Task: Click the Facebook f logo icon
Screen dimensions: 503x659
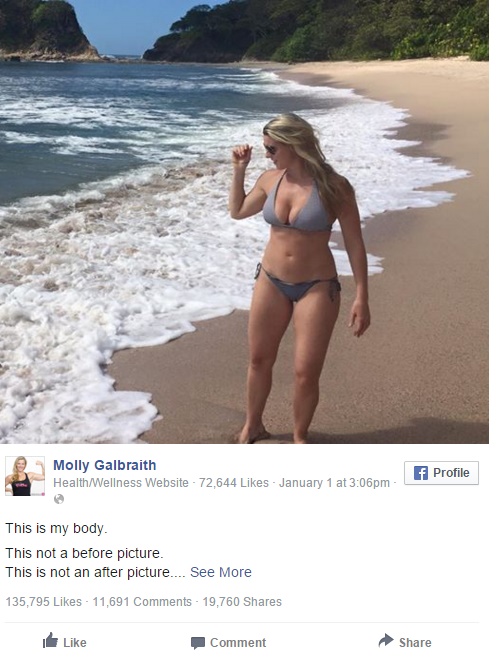Action: (x=420, y=473)
